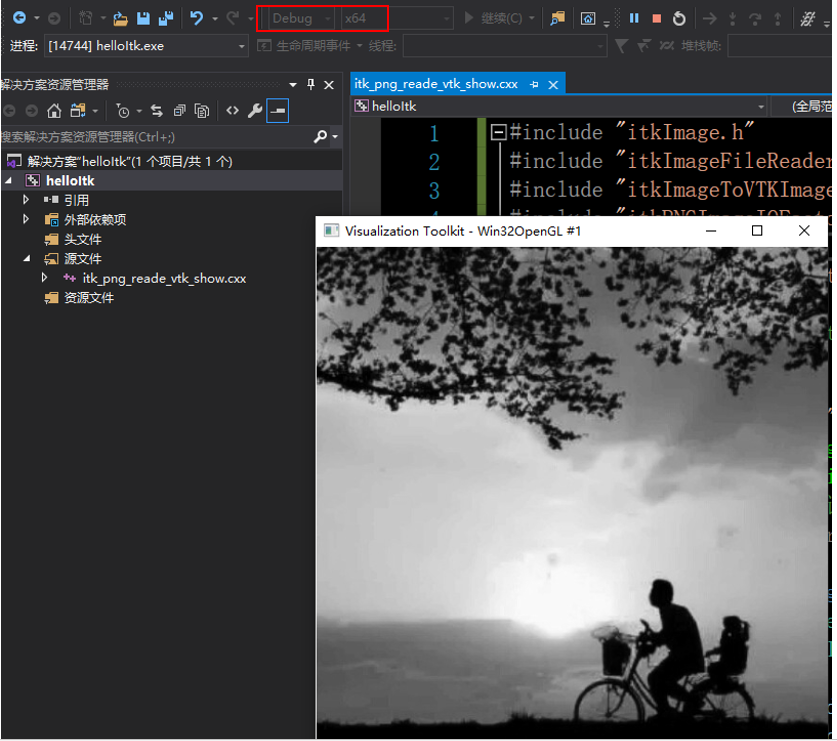Click the Save All icon
Screen dimensions: 837x741
pos(166,18)
